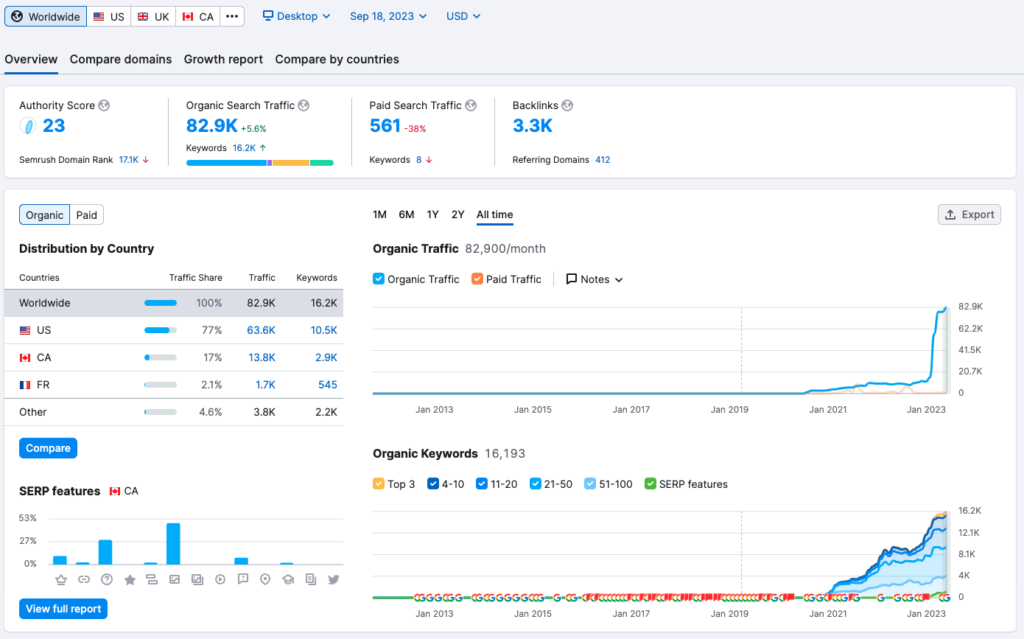Click the globe icon beside Backlinks
The image size is (1024, 639).
point(568,105)
